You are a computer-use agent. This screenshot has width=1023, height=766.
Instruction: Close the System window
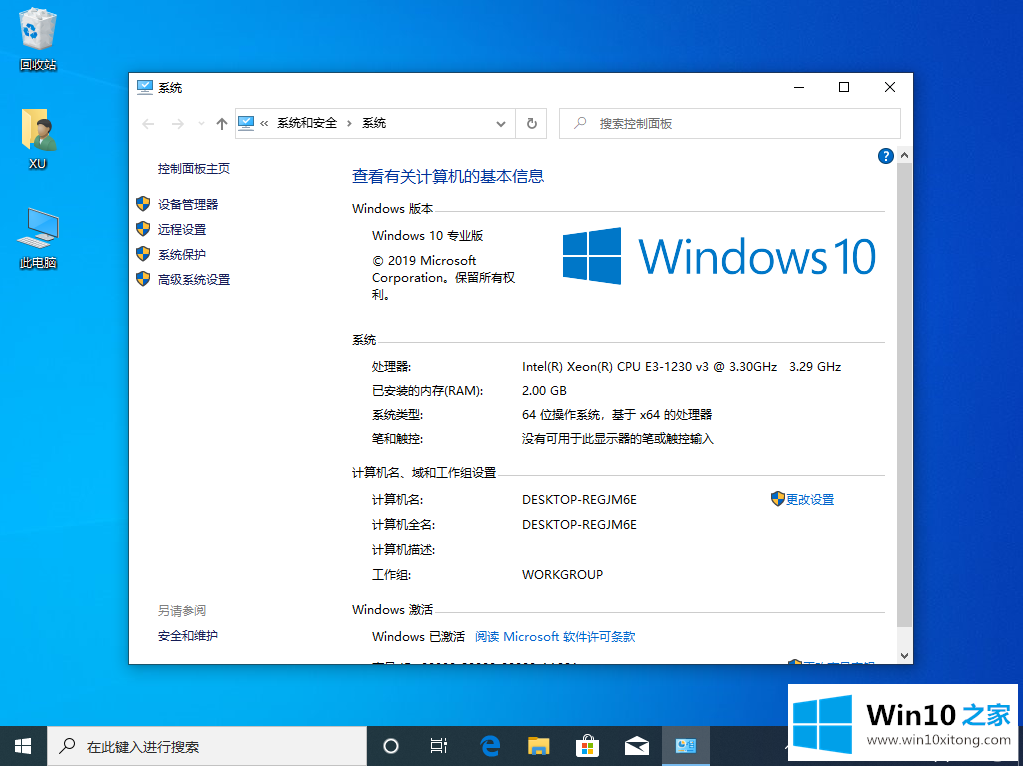point(889,87)
